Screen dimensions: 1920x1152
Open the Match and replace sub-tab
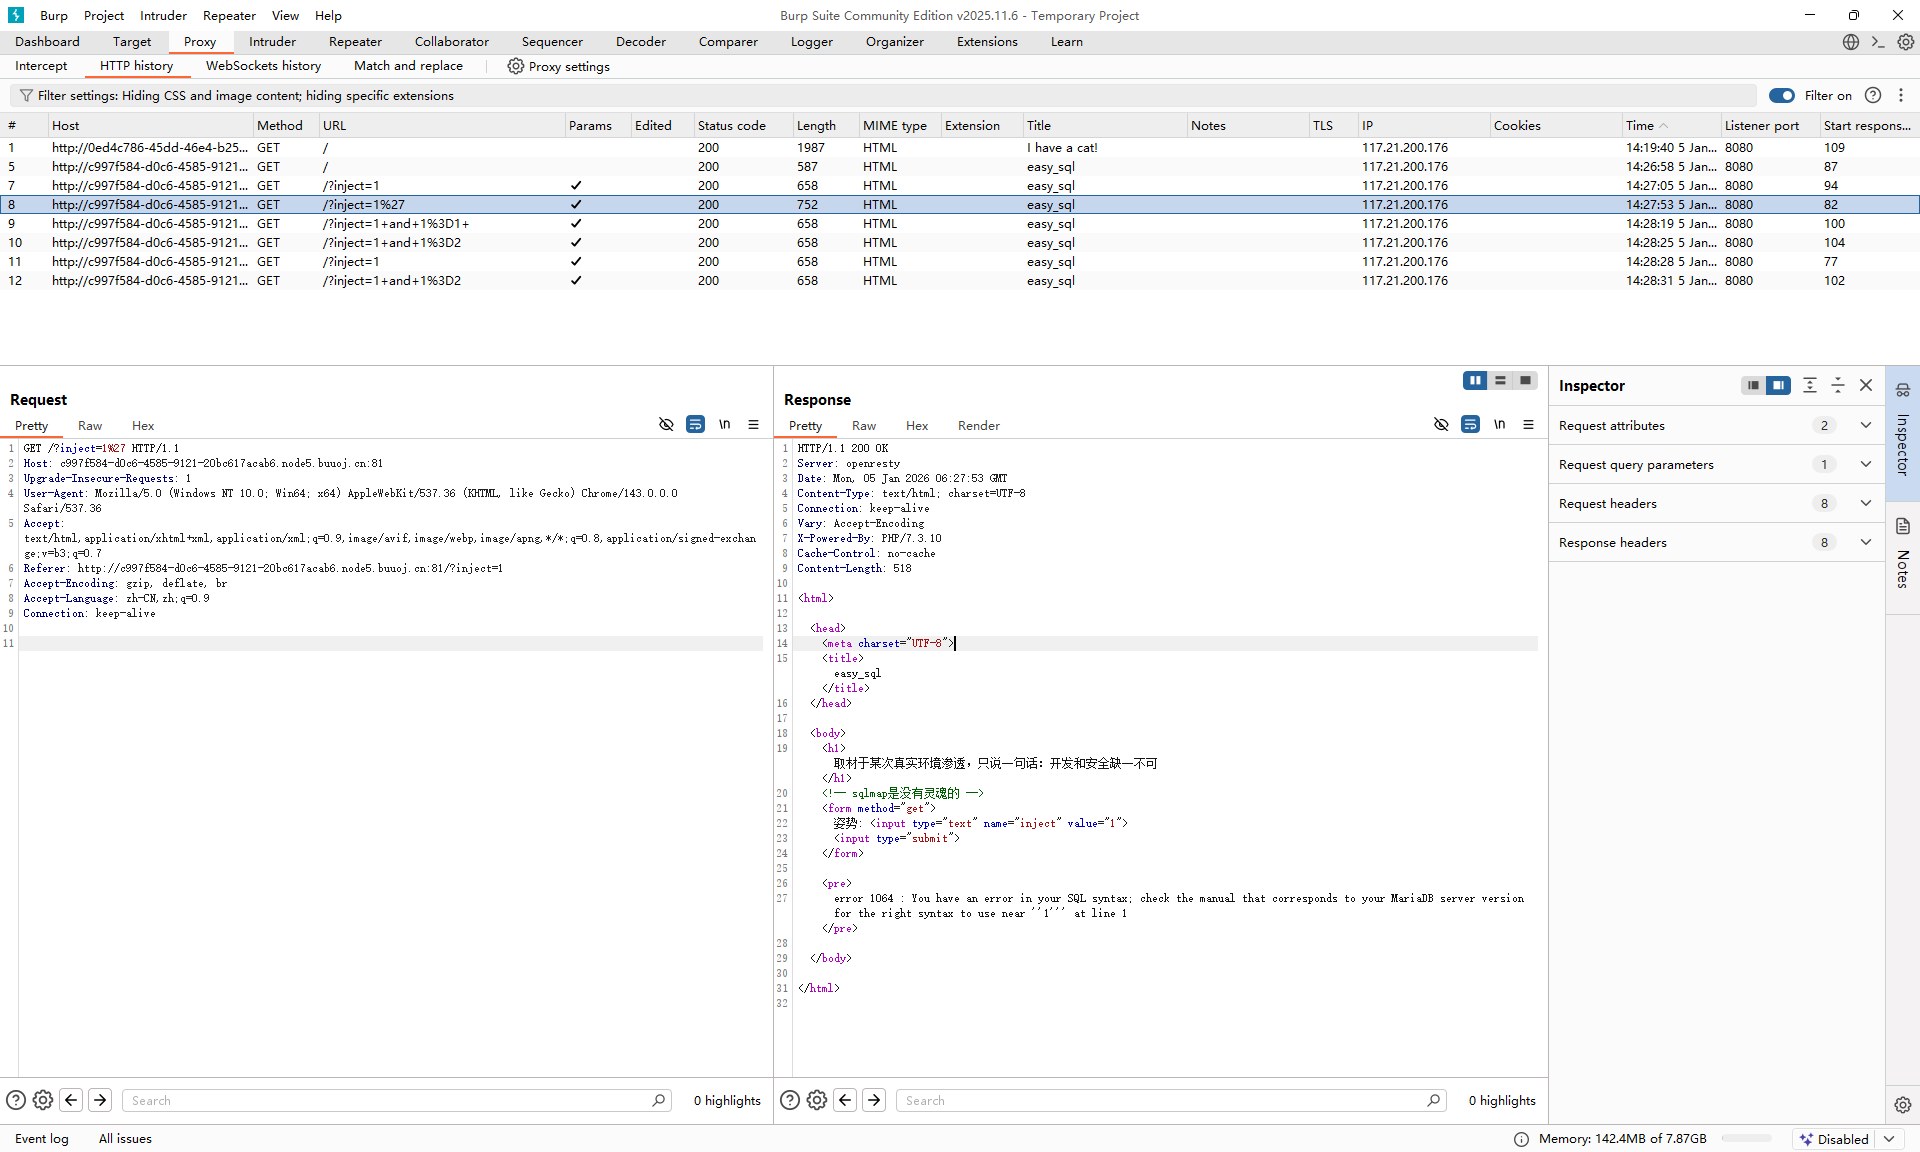[x=408, y=66]
